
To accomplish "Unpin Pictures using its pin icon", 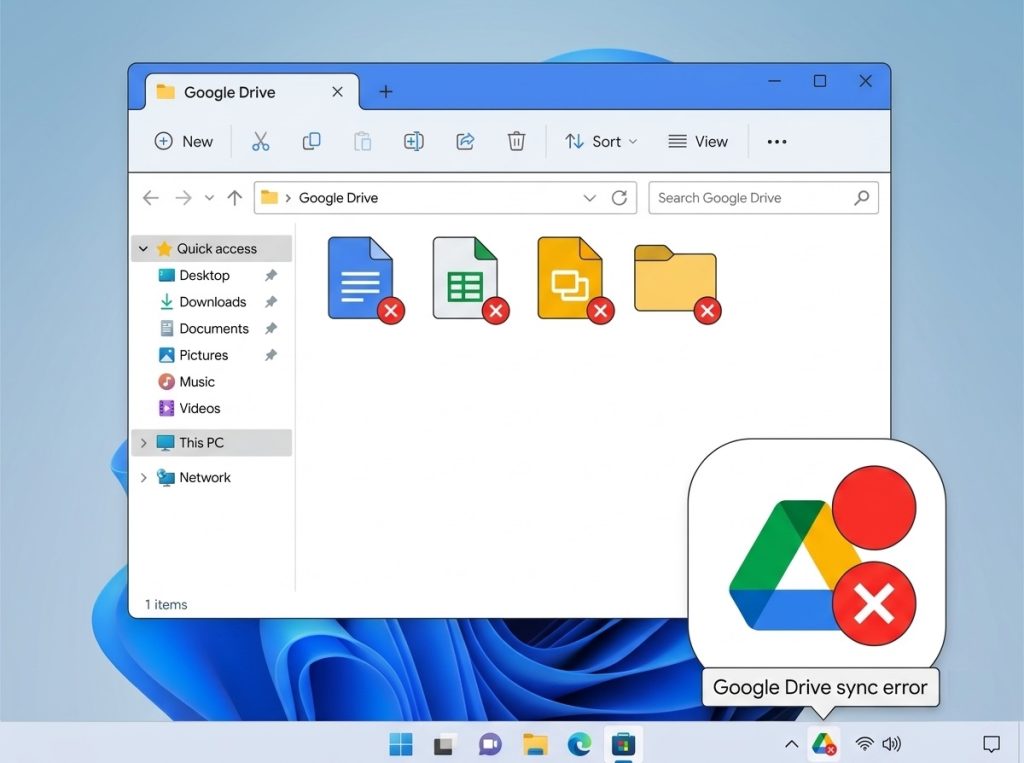I will coord(270,355).
